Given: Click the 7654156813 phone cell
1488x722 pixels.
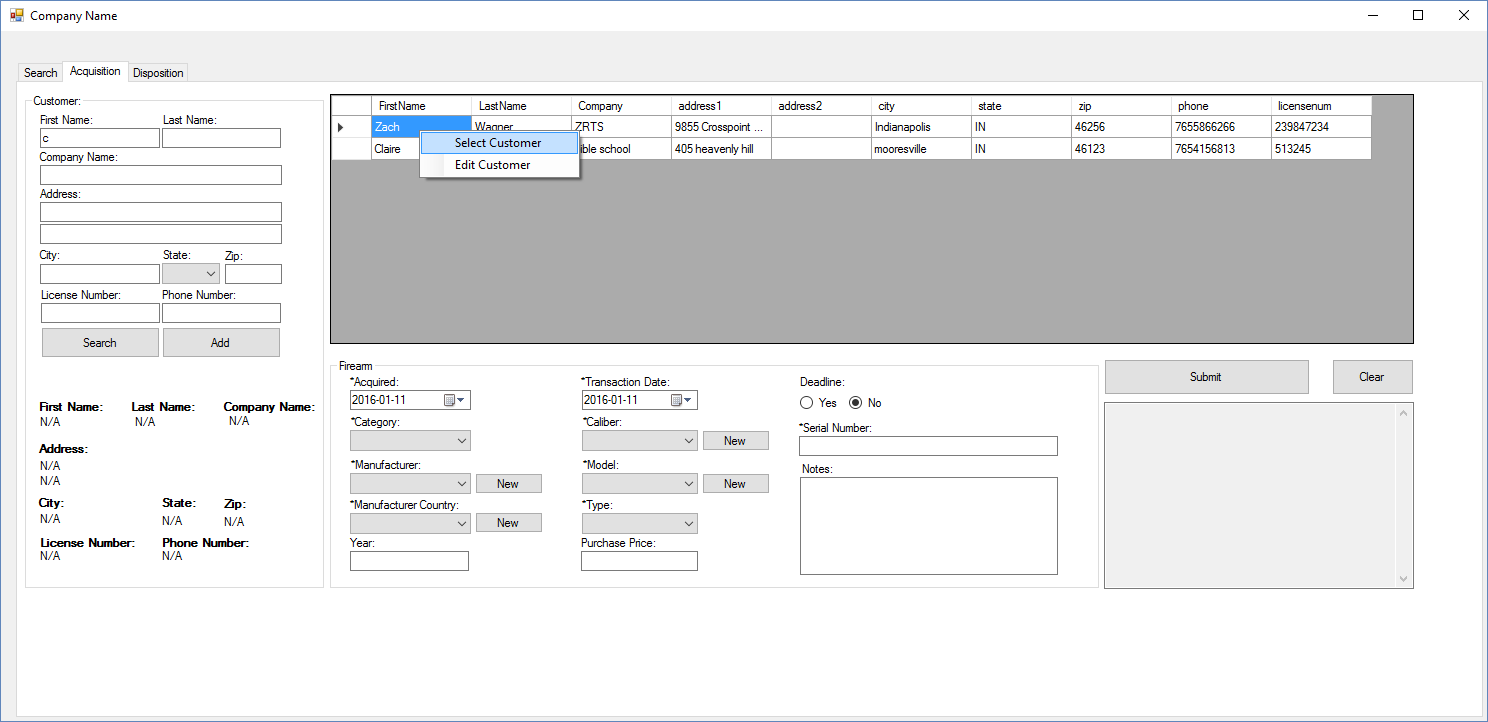Looking at the screenshot, I should (x=1221, y=149).
